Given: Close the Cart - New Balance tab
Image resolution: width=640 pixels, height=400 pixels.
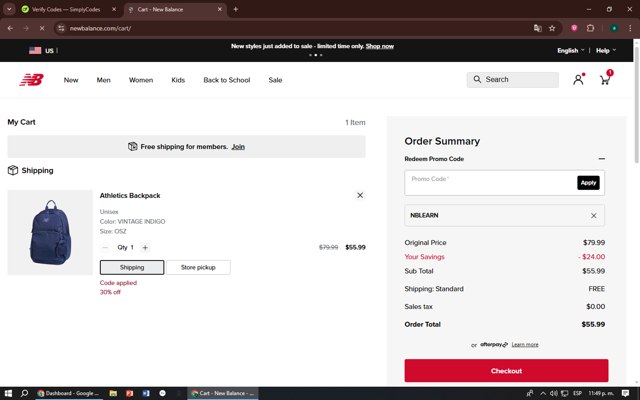Looking at the screenshot, I should [x=220, y=9].
